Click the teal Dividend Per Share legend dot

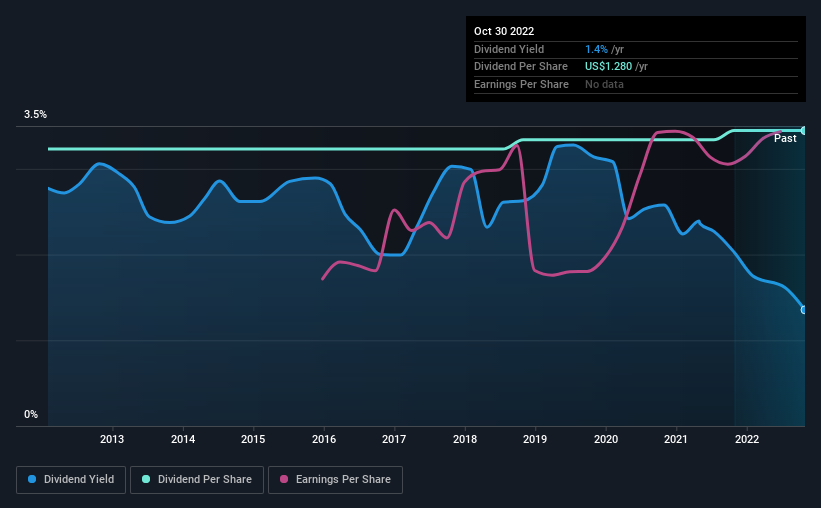(146, 479)
